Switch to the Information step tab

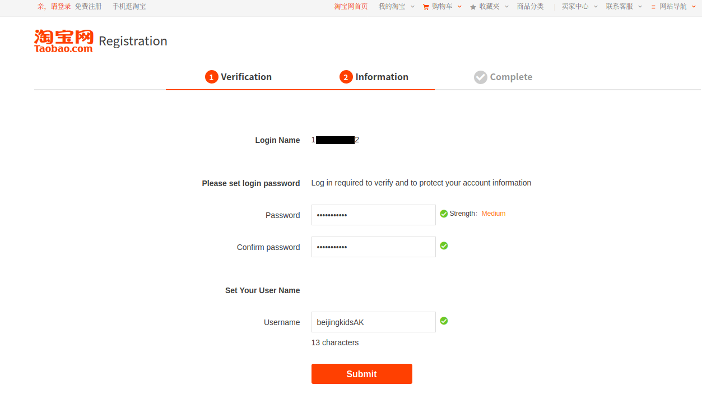point(374,77)
